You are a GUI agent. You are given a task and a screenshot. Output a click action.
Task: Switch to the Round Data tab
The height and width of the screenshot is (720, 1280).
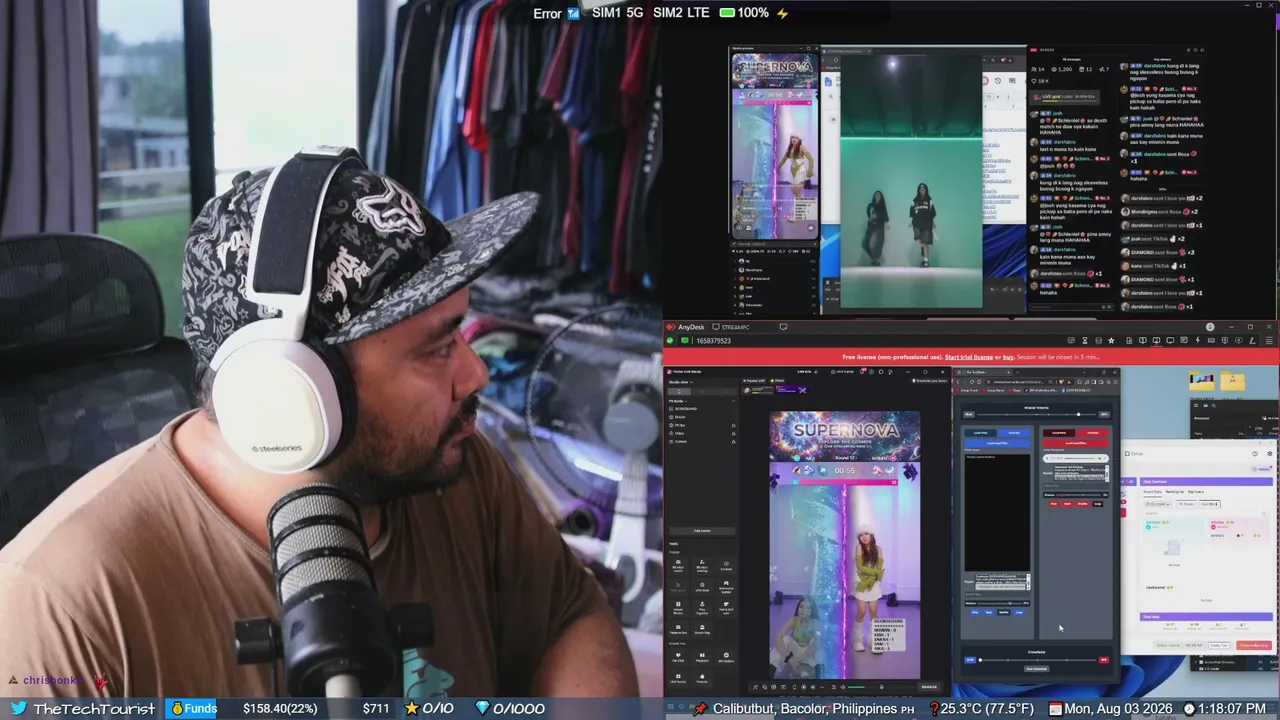click(1152, 491)
